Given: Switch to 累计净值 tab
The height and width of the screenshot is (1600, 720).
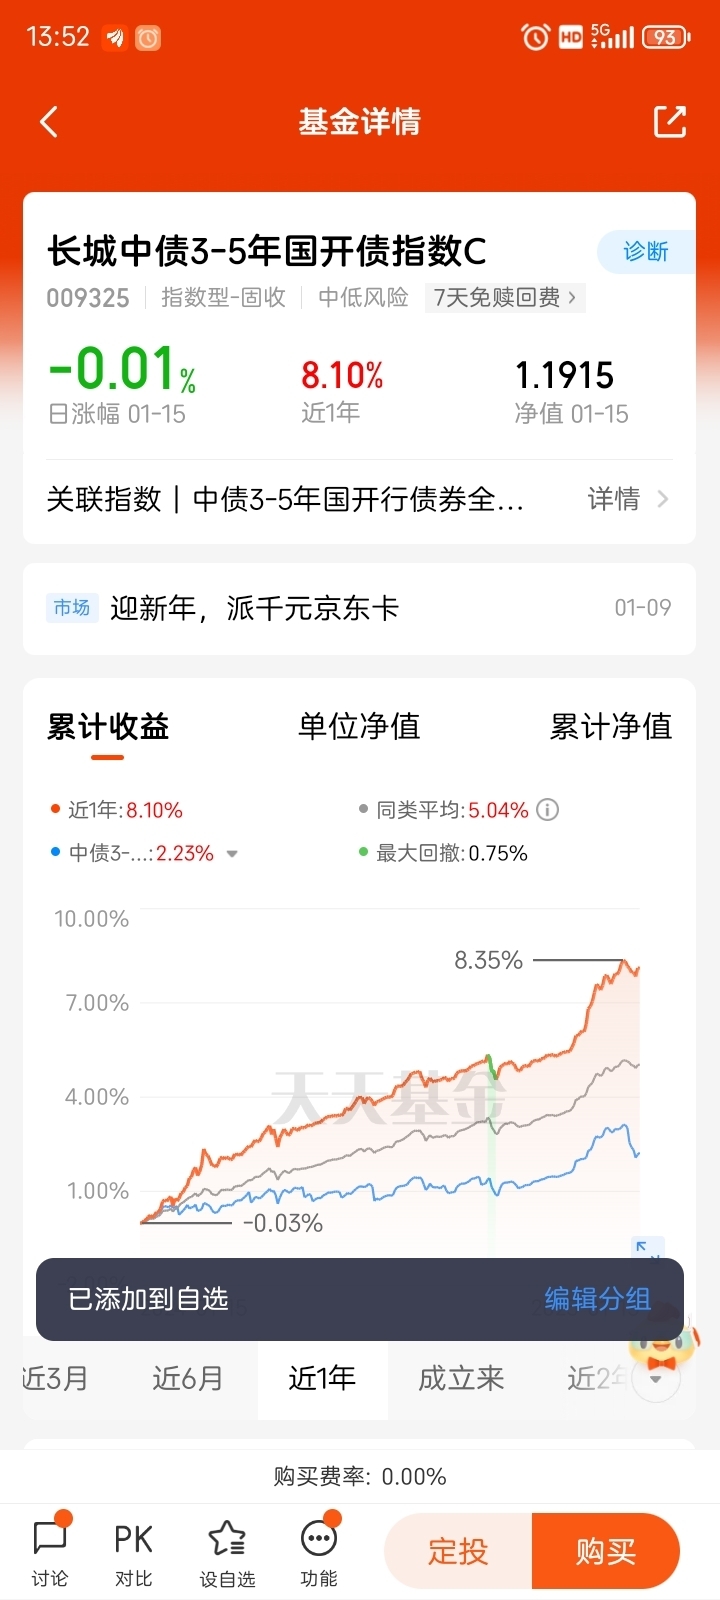Looking at the screenshot, I should point(610,727).
